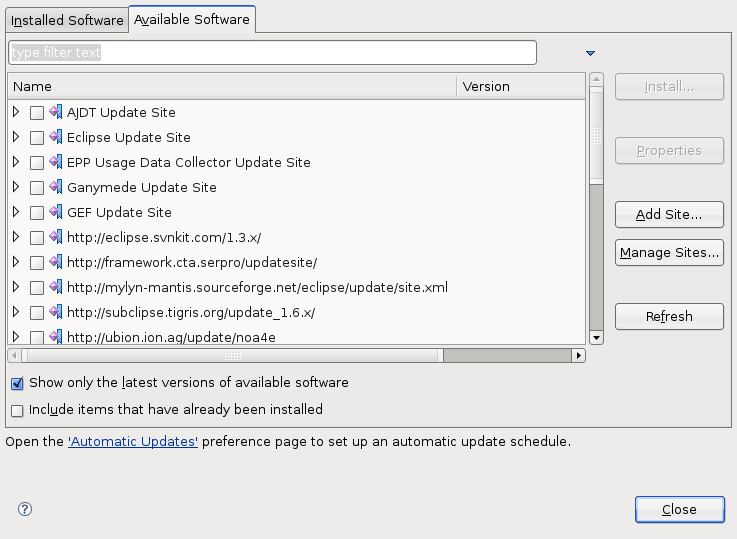This screenshot has height=539, width=737.
Task: Expand the Eclipse Update Site tree node
Action: point(16,137)
